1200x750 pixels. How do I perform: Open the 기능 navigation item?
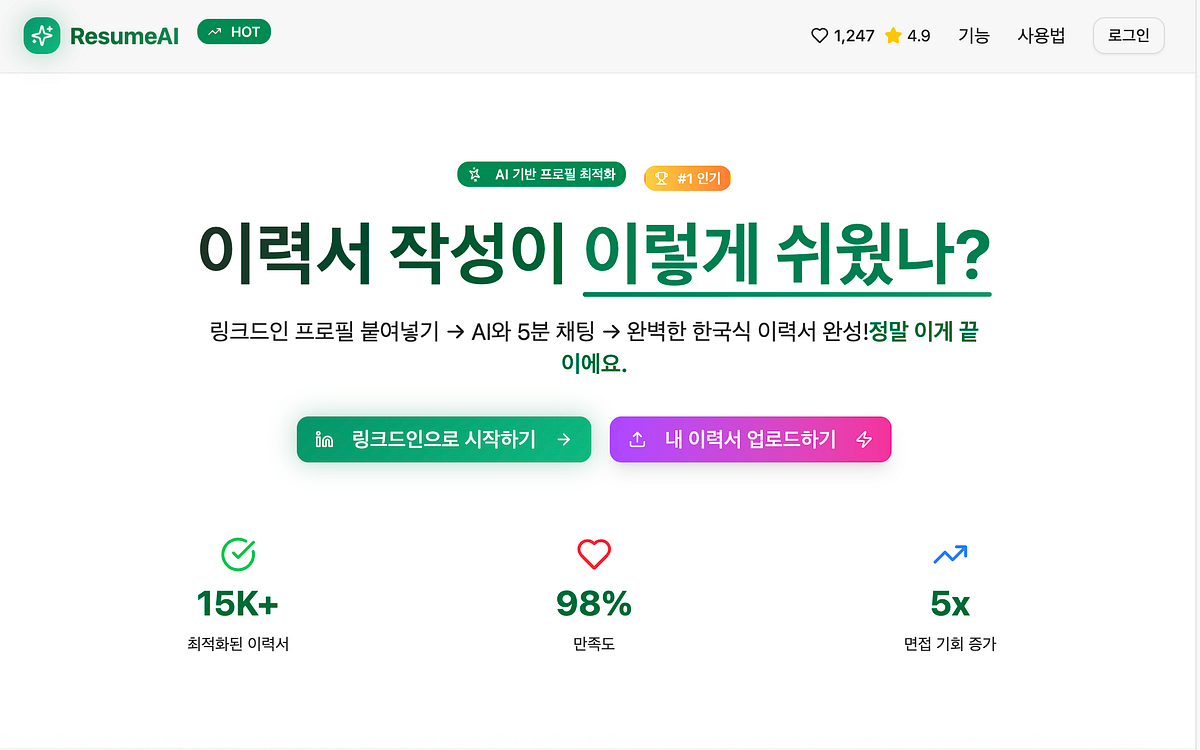(974, 35)
